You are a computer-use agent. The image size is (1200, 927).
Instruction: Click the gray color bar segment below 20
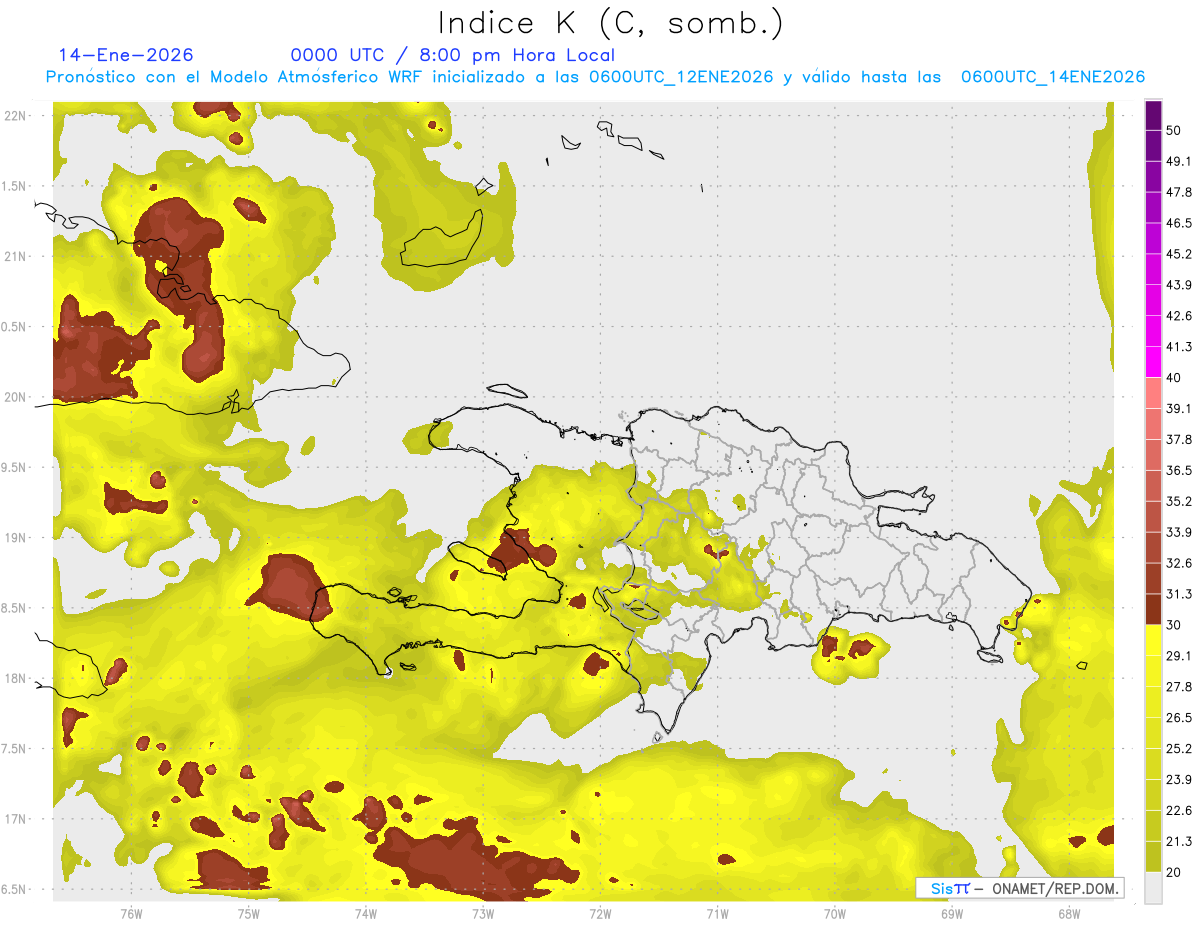click(x=1153, y=888)
